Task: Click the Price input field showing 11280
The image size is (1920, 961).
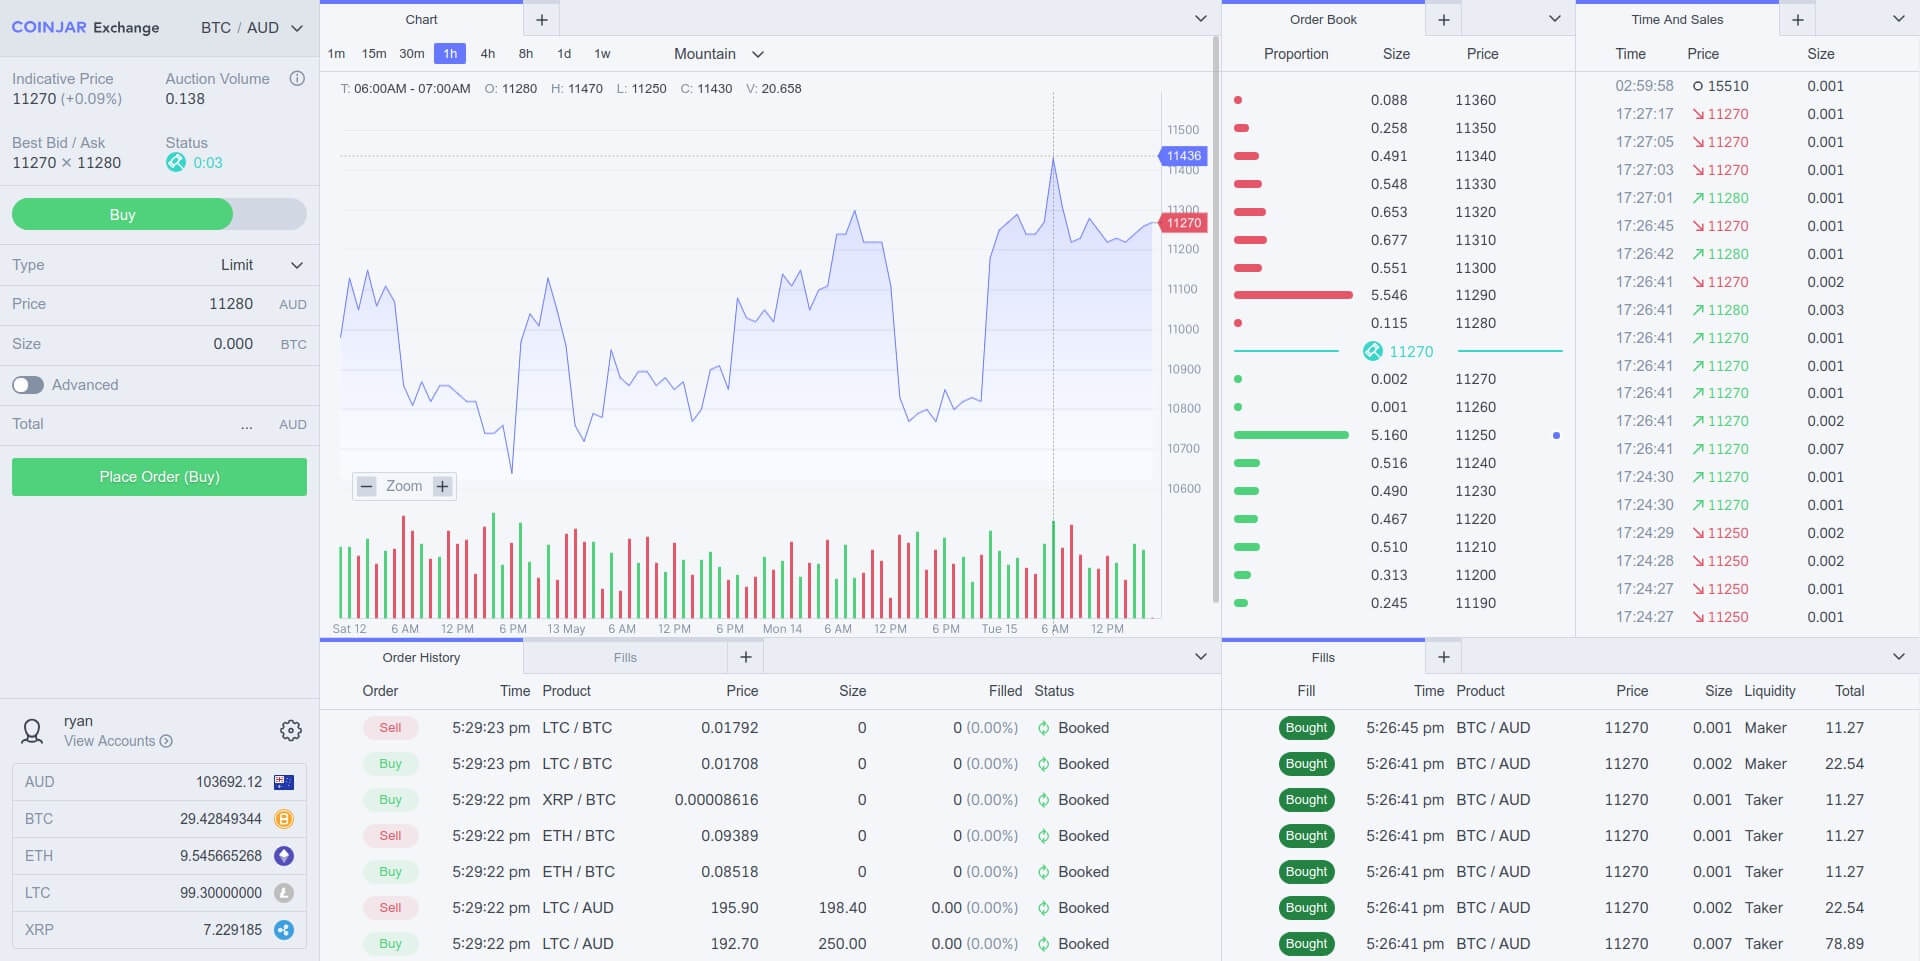Action: (x=159, y=304)
